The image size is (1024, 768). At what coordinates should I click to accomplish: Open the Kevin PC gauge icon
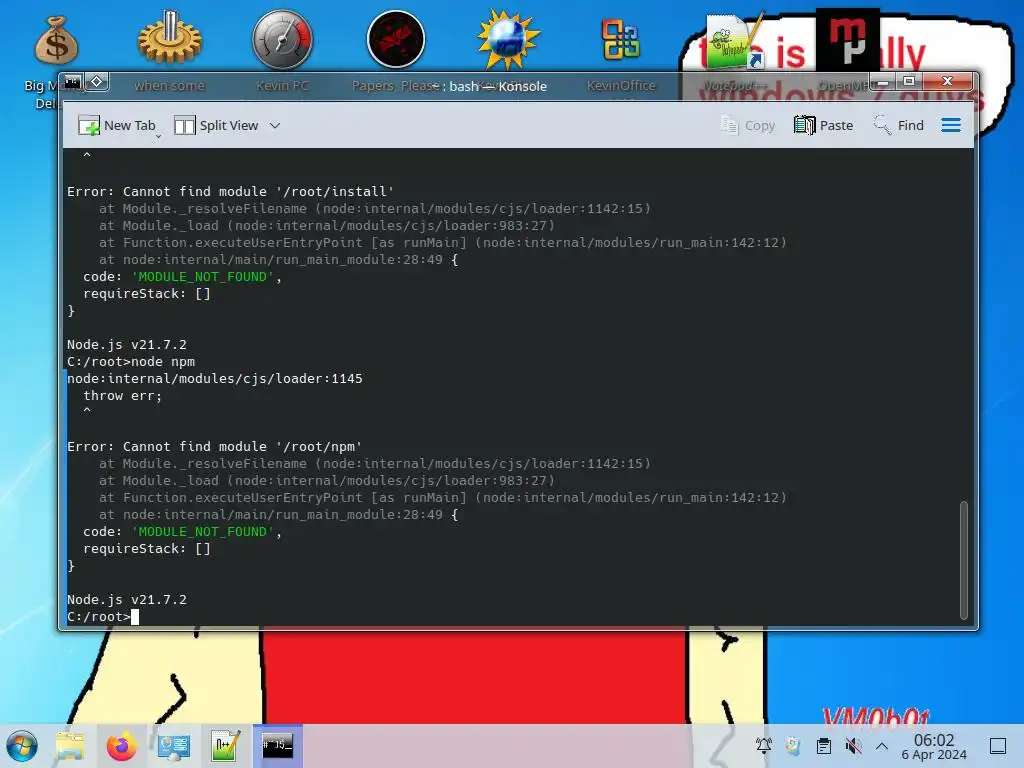pos(282,39)
